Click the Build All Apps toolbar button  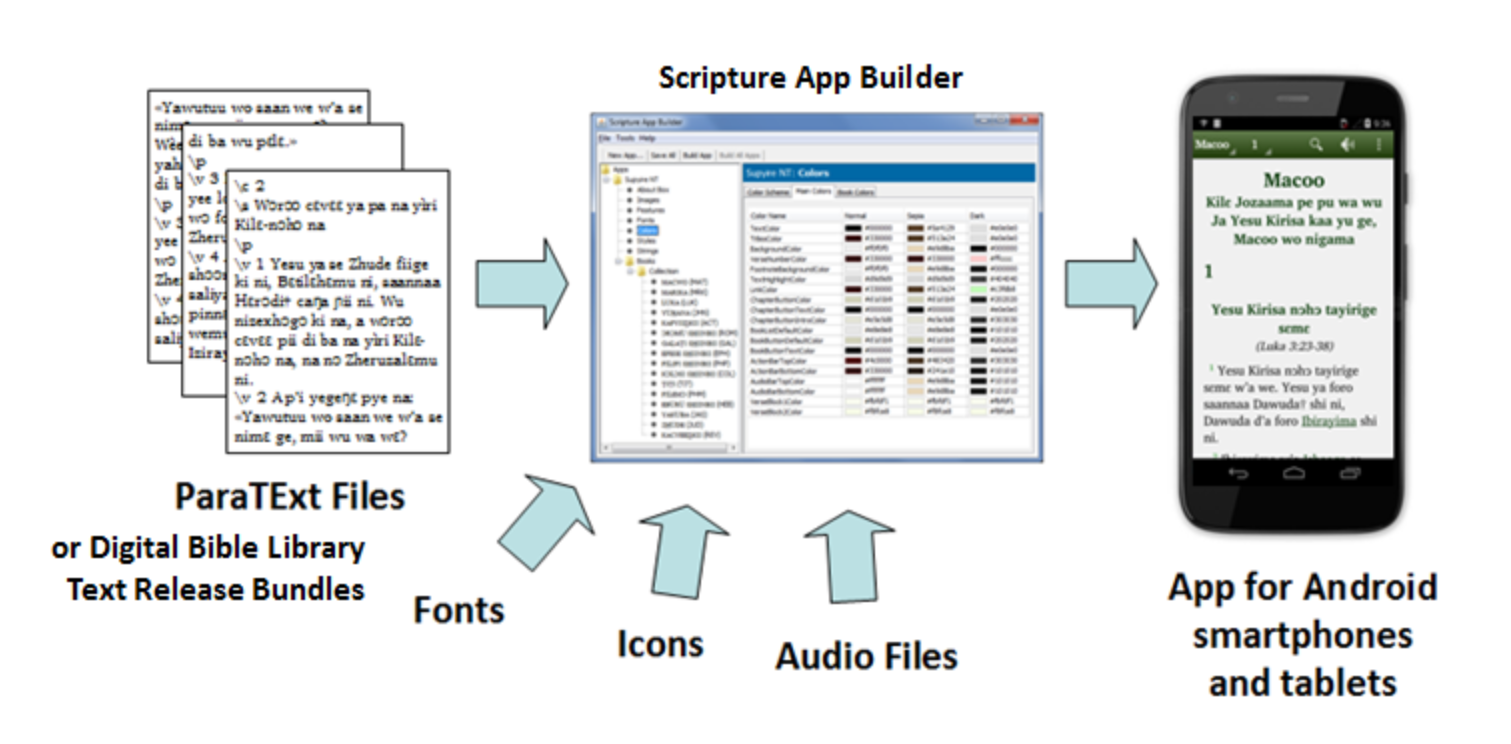739,155
